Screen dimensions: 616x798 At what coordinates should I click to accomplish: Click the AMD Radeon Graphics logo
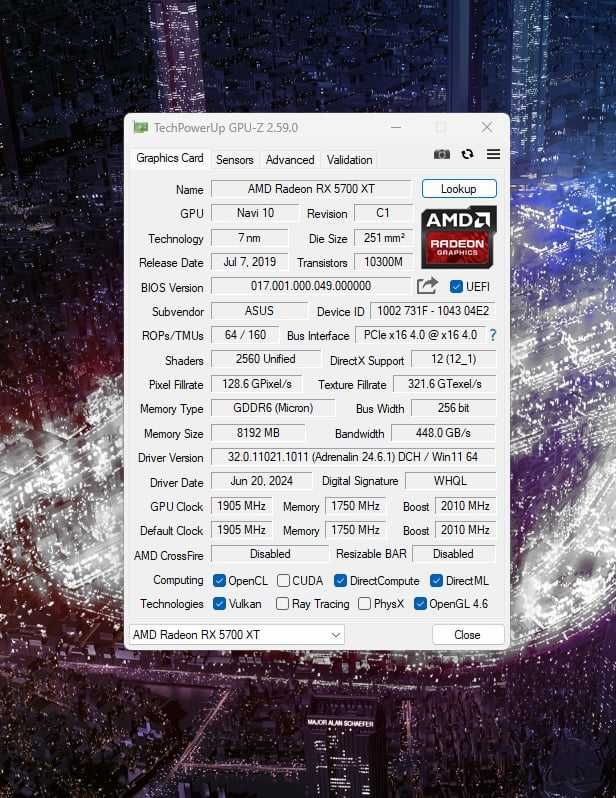tap(459, 237)
